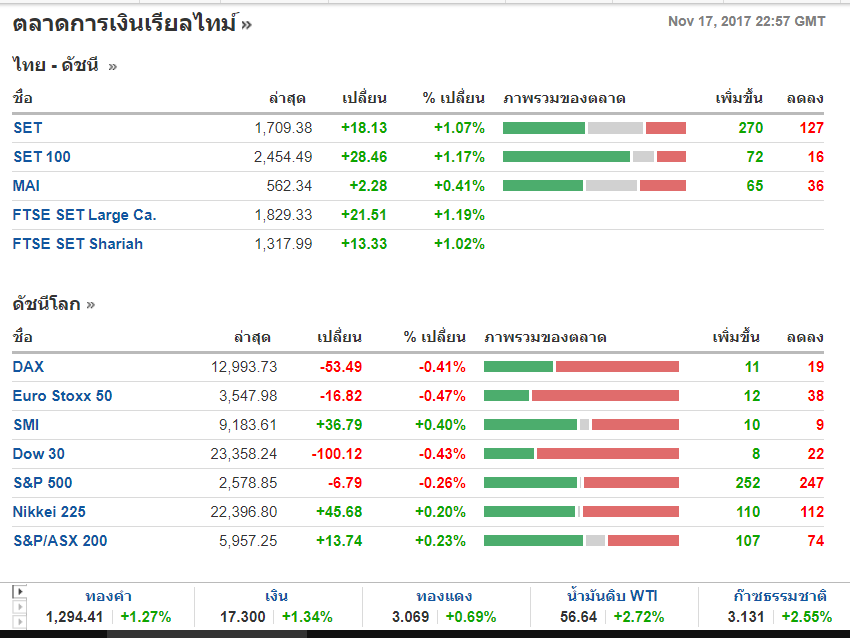Open the DAX index link

(29, 366)
